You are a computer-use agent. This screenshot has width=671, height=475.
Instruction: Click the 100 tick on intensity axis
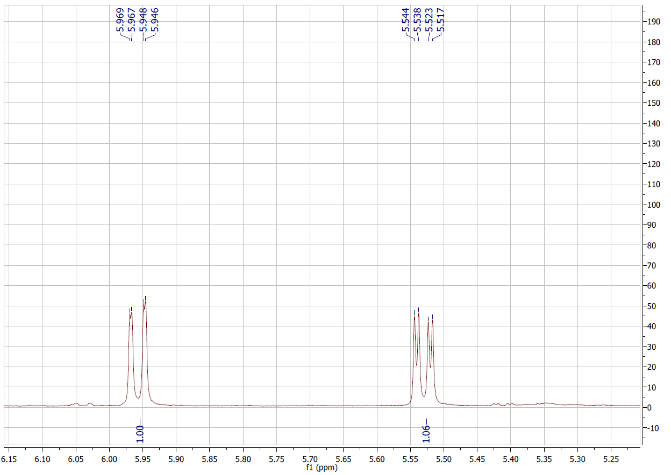tap(653, 204)
